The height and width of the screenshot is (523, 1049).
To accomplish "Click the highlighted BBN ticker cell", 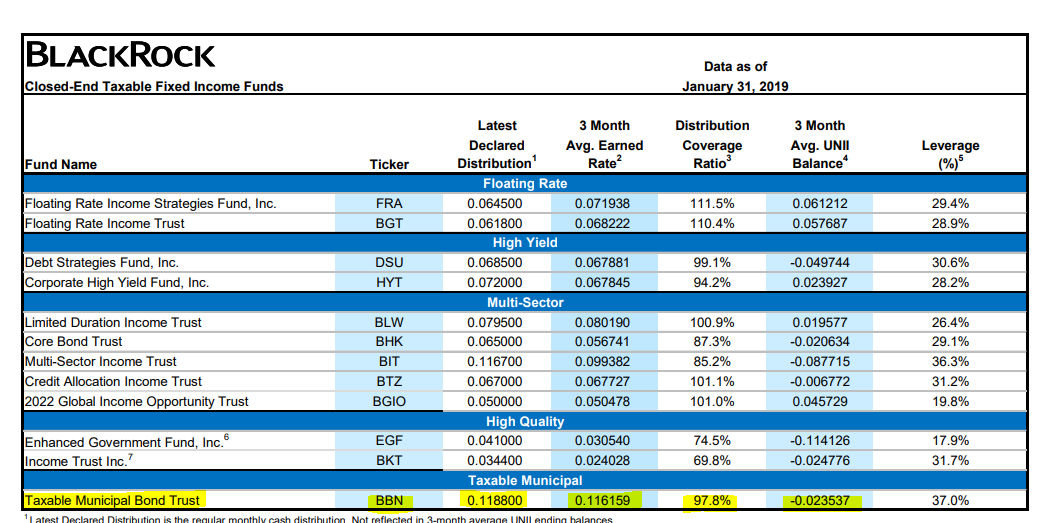I will 389,500.
